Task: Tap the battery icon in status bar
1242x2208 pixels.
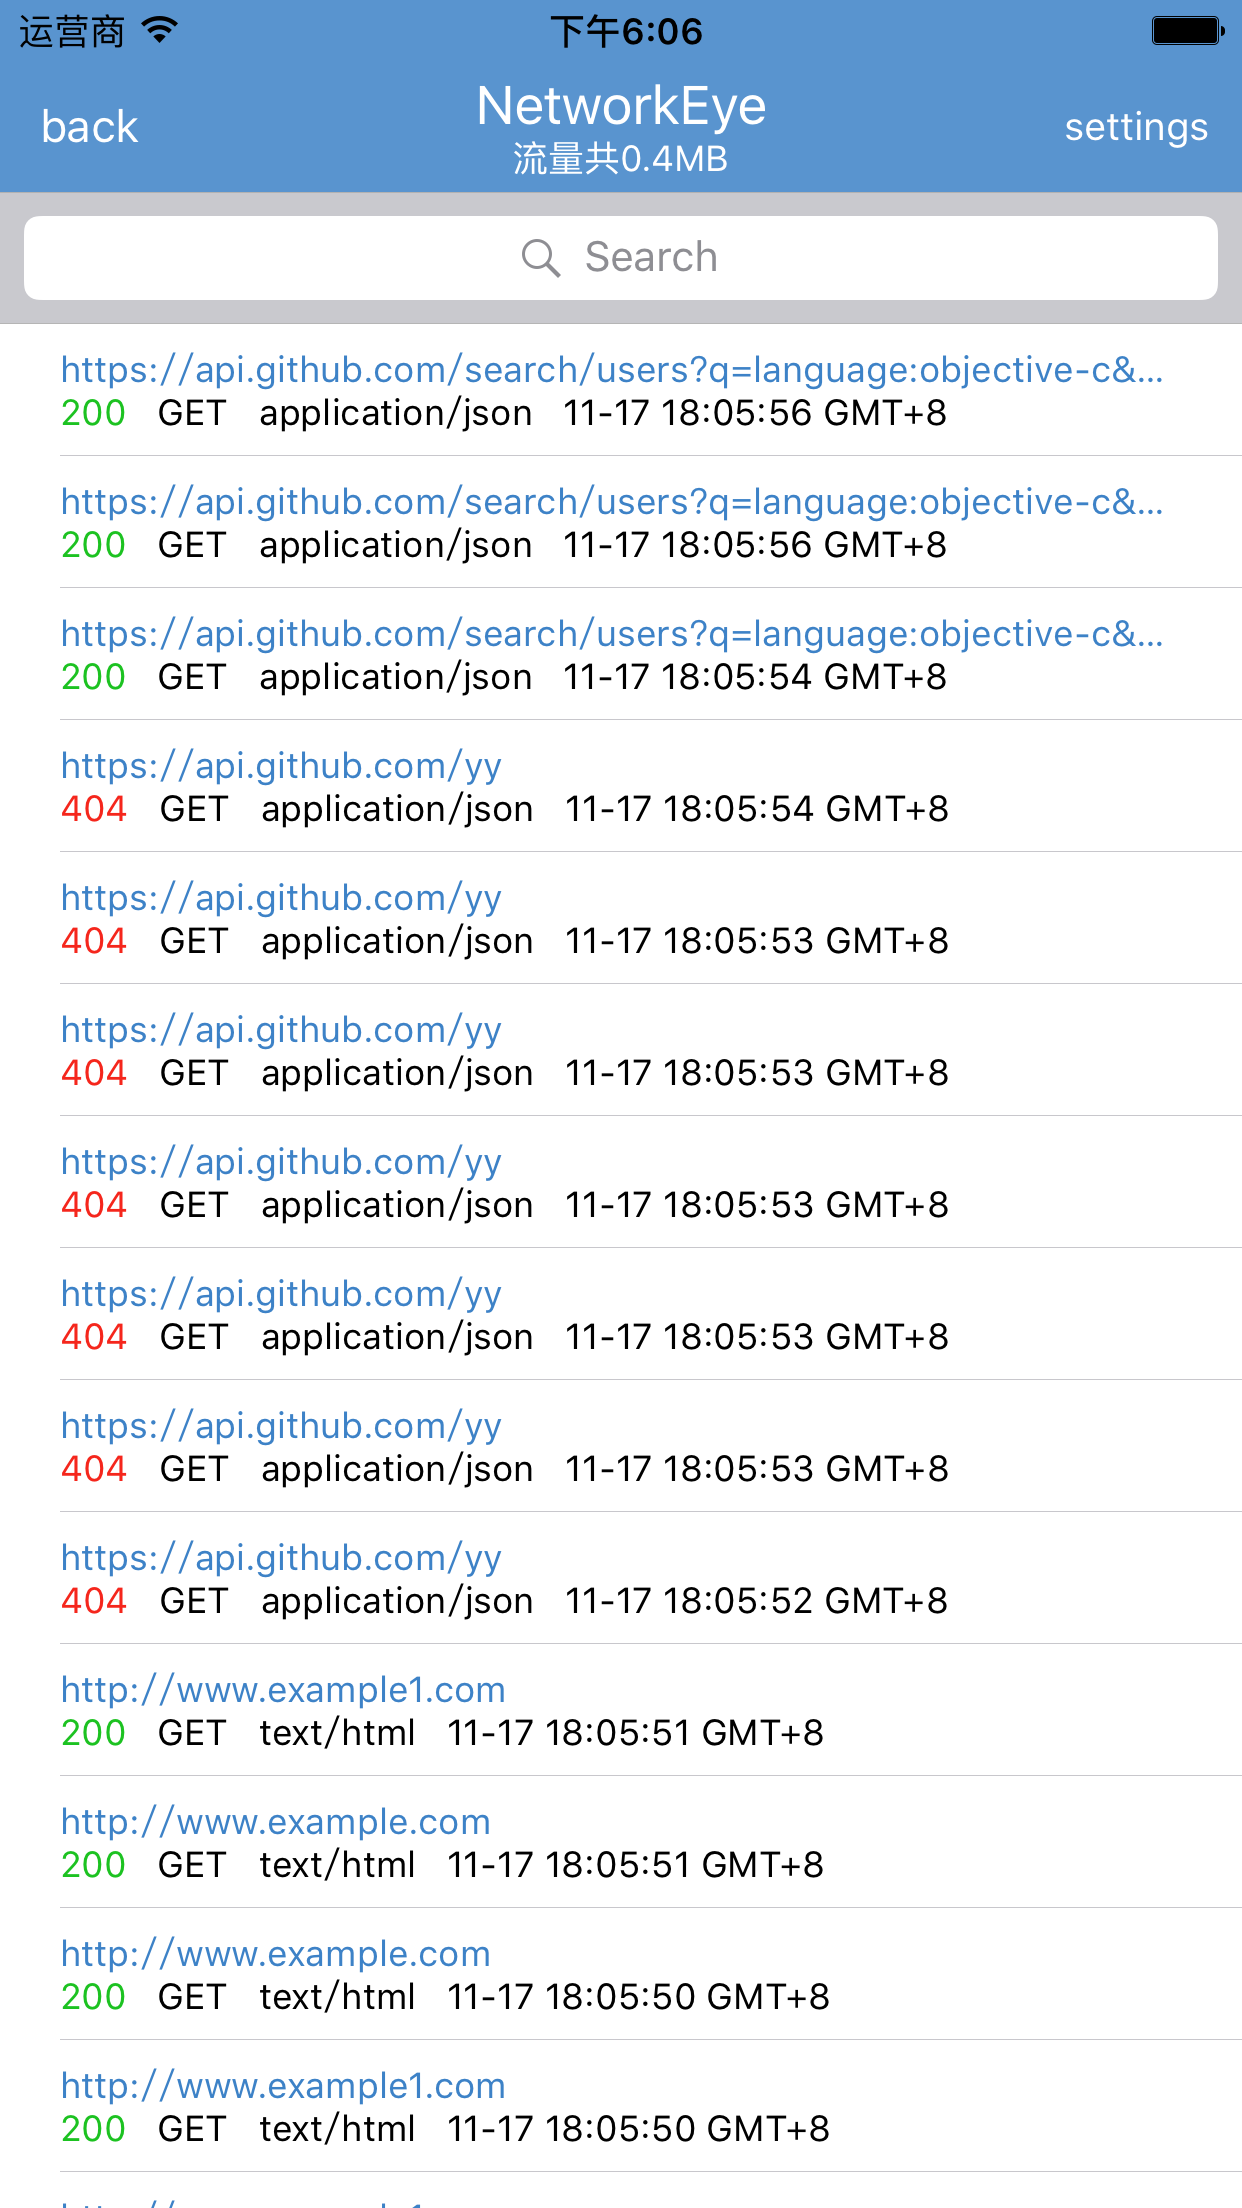Action: coord(1187,30)
